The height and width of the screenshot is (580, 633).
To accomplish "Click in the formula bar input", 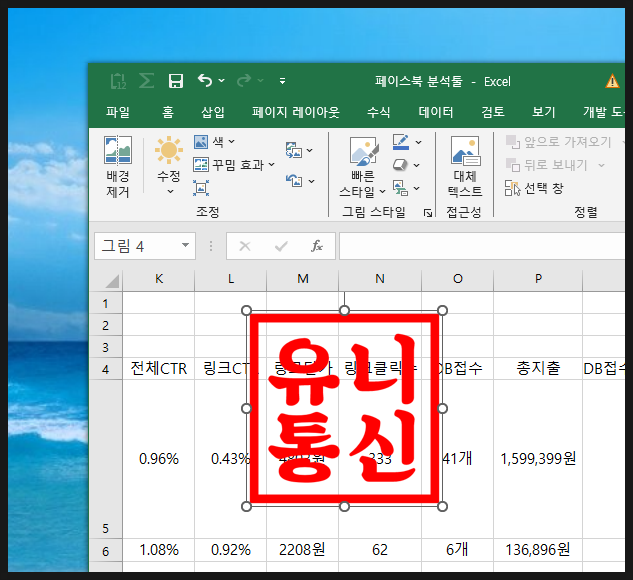I will [482, 246].
